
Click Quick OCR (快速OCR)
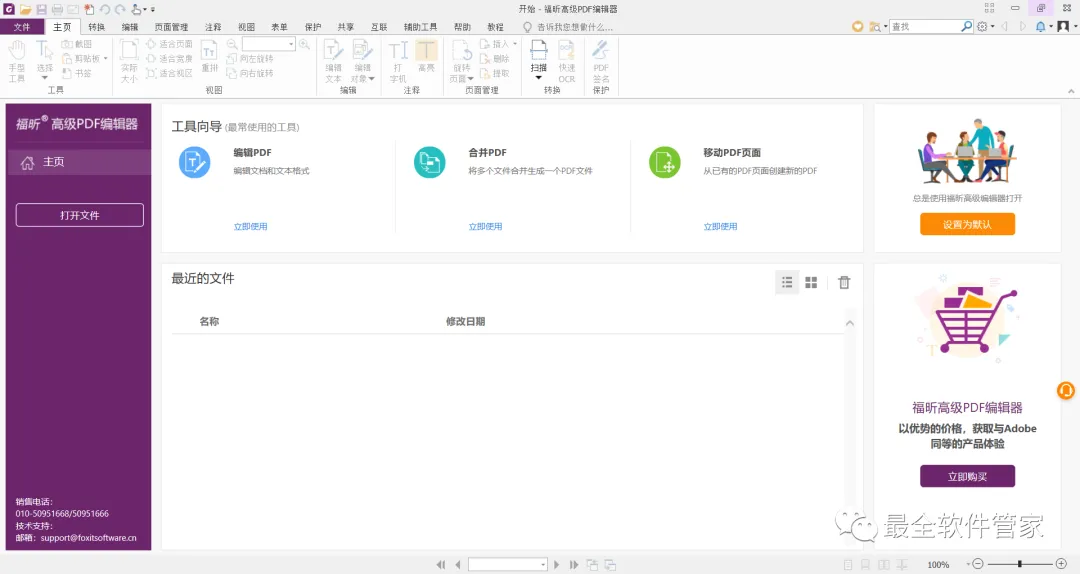567,61
